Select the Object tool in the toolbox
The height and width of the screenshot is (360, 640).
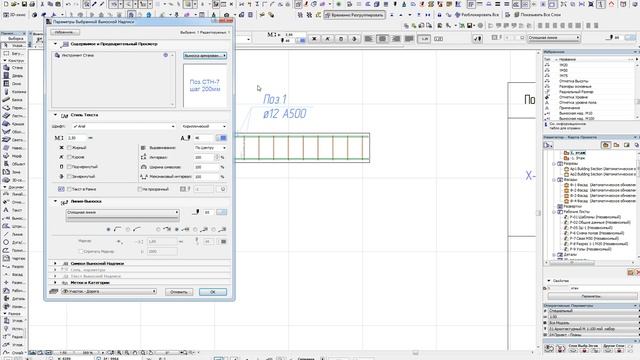(x=12, y=164)
